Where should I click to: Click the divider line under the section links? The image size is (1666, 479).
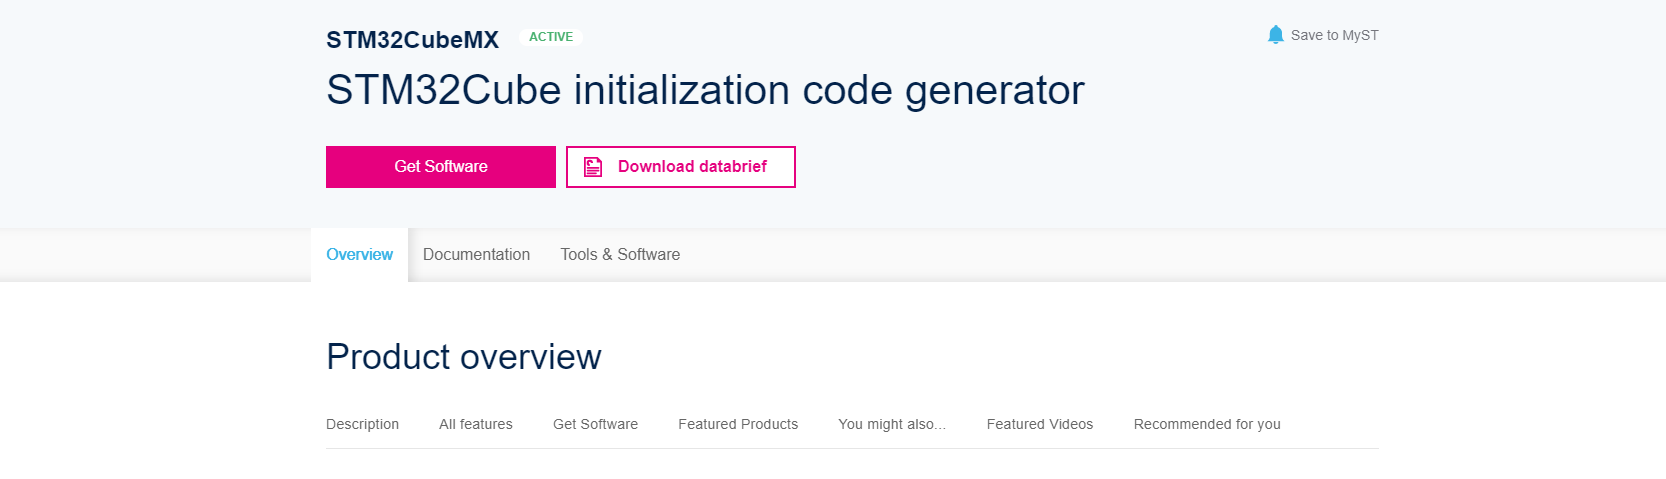pyautogui.click(x=852, y=448)
